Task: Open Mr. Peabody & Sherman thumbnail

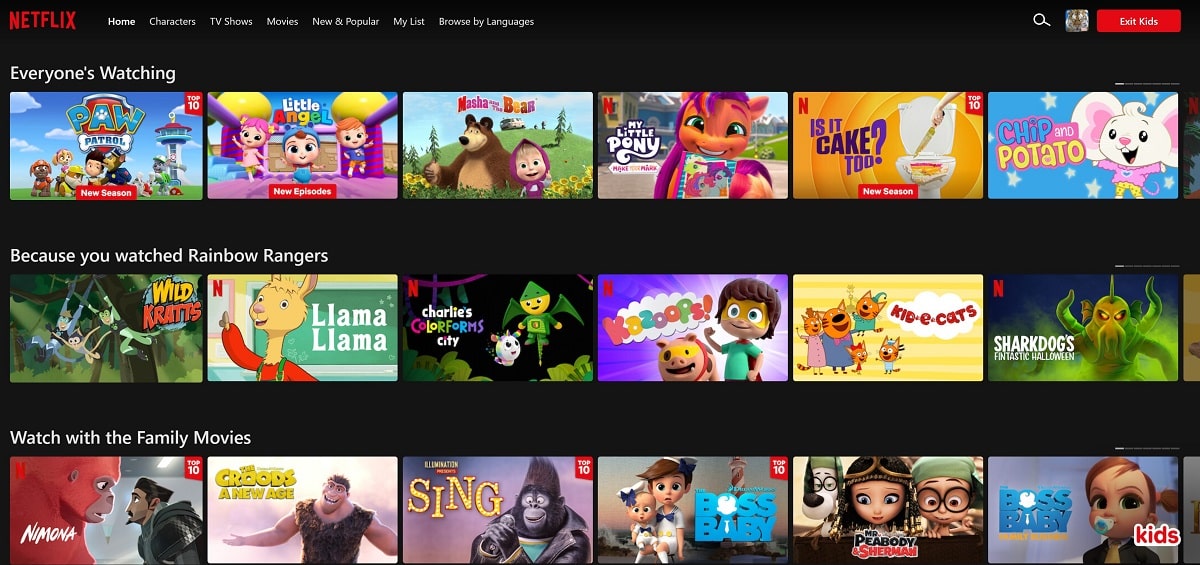Action: 888,511
